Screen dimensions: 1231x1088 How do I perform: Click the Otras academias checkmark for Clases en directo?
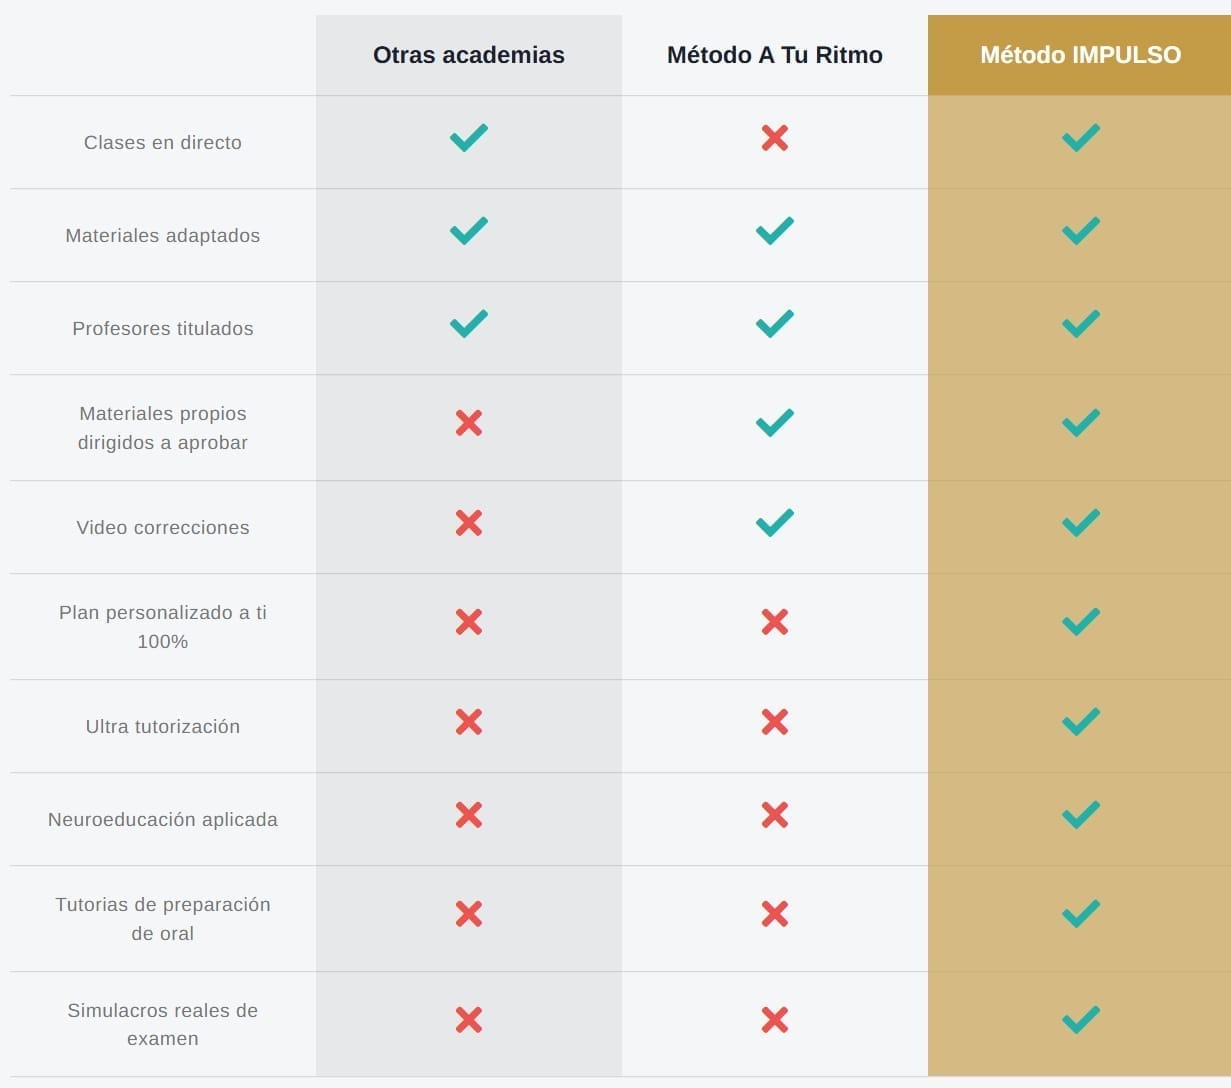[469, 137]
